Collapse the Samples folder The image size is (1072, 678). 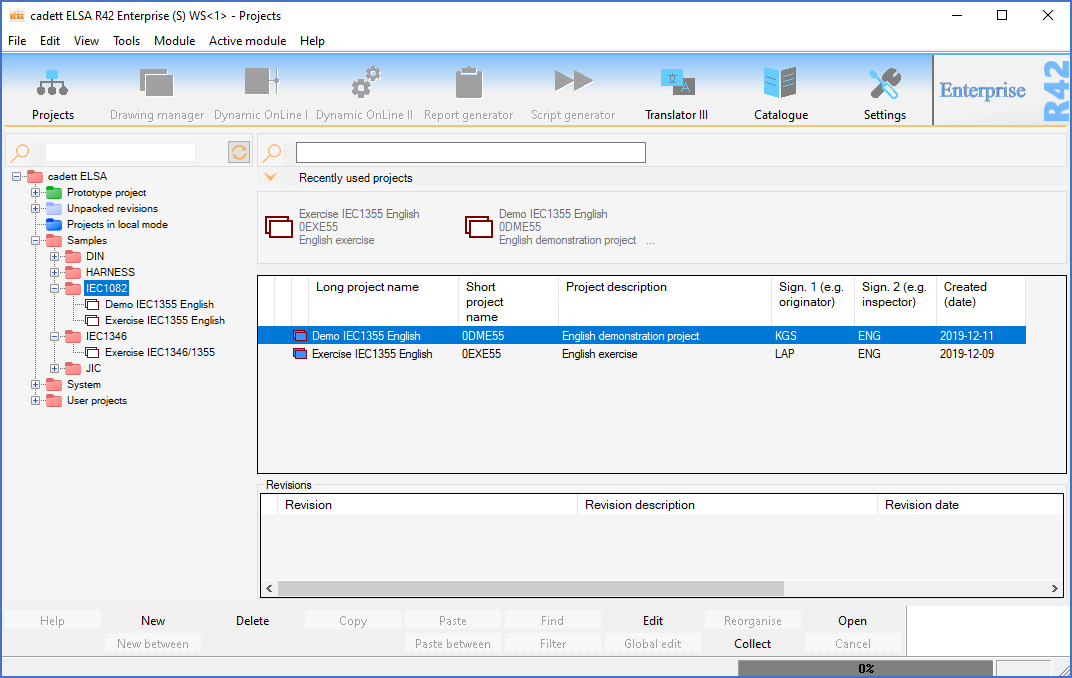36,241
